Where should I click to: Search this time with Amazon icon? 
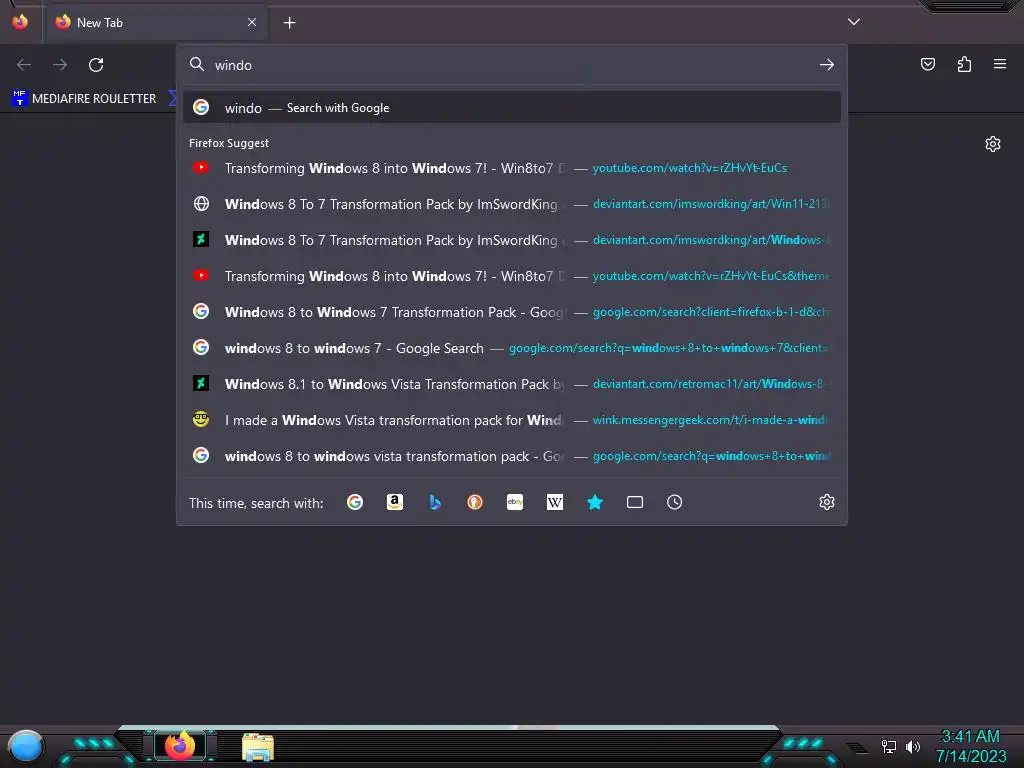(x=394, y=502)
